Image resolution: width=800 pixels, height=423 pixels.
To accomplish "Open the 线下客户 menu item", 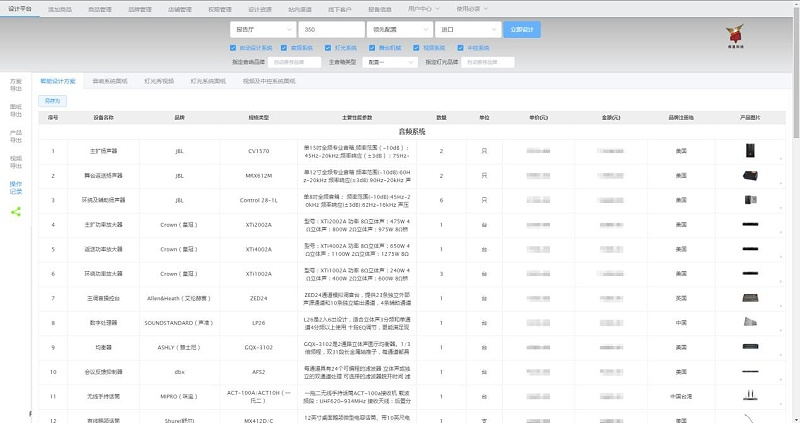I will (340, 9).
